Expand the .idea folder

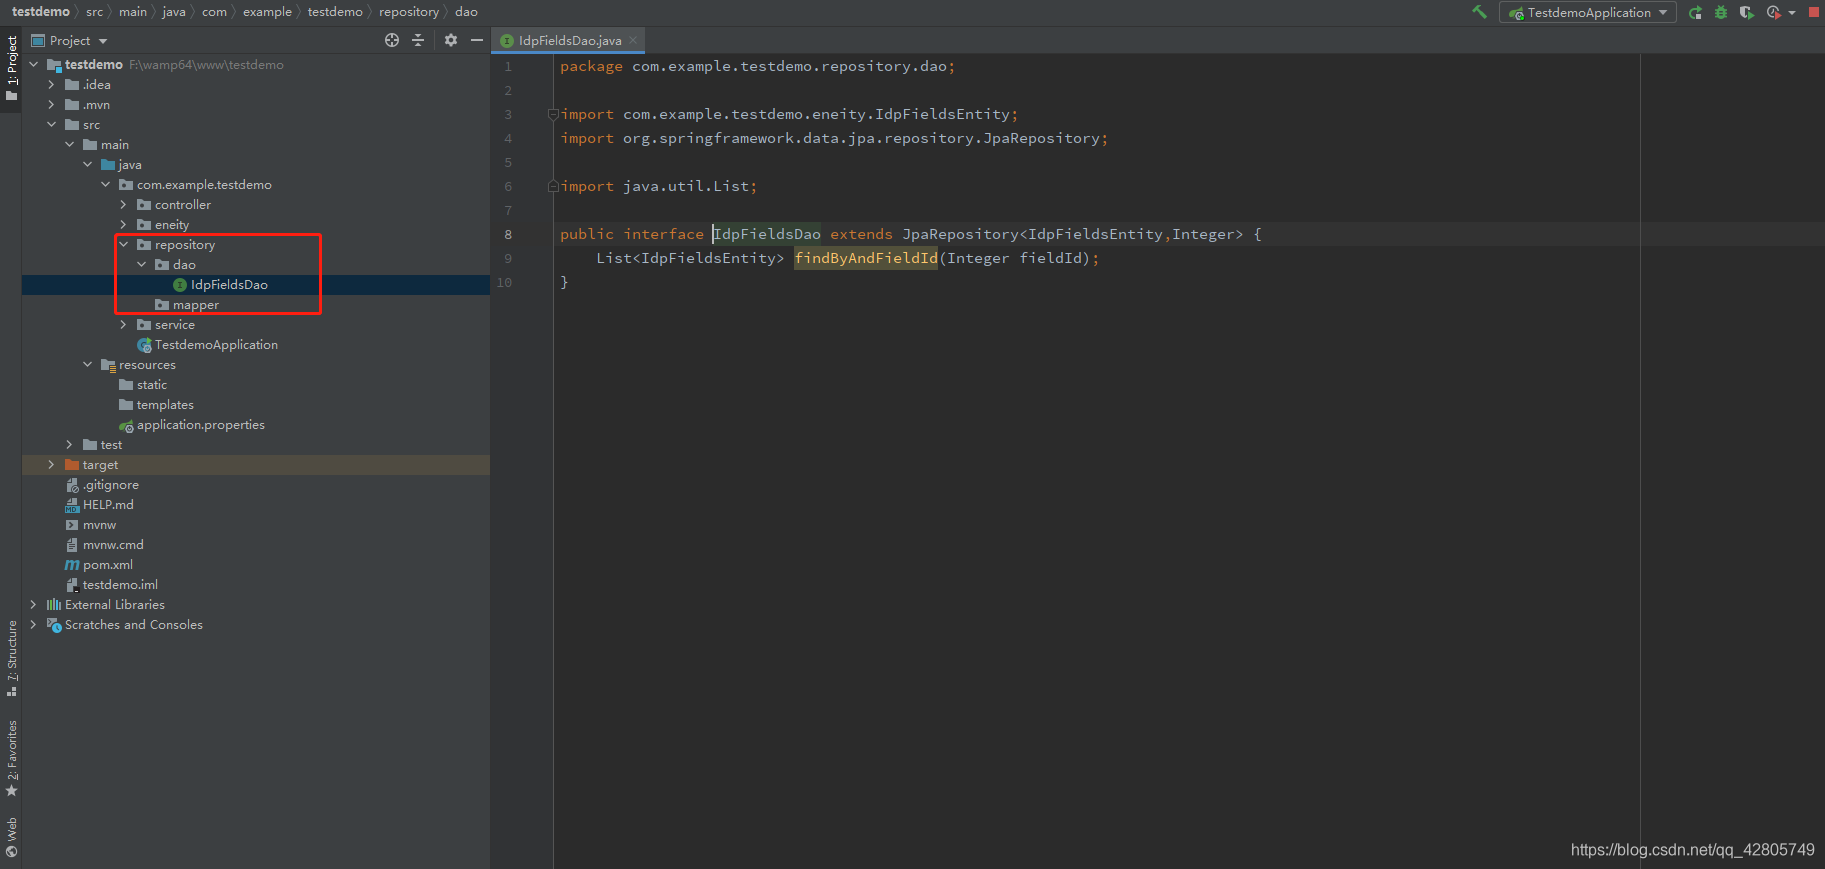[52, 84]
